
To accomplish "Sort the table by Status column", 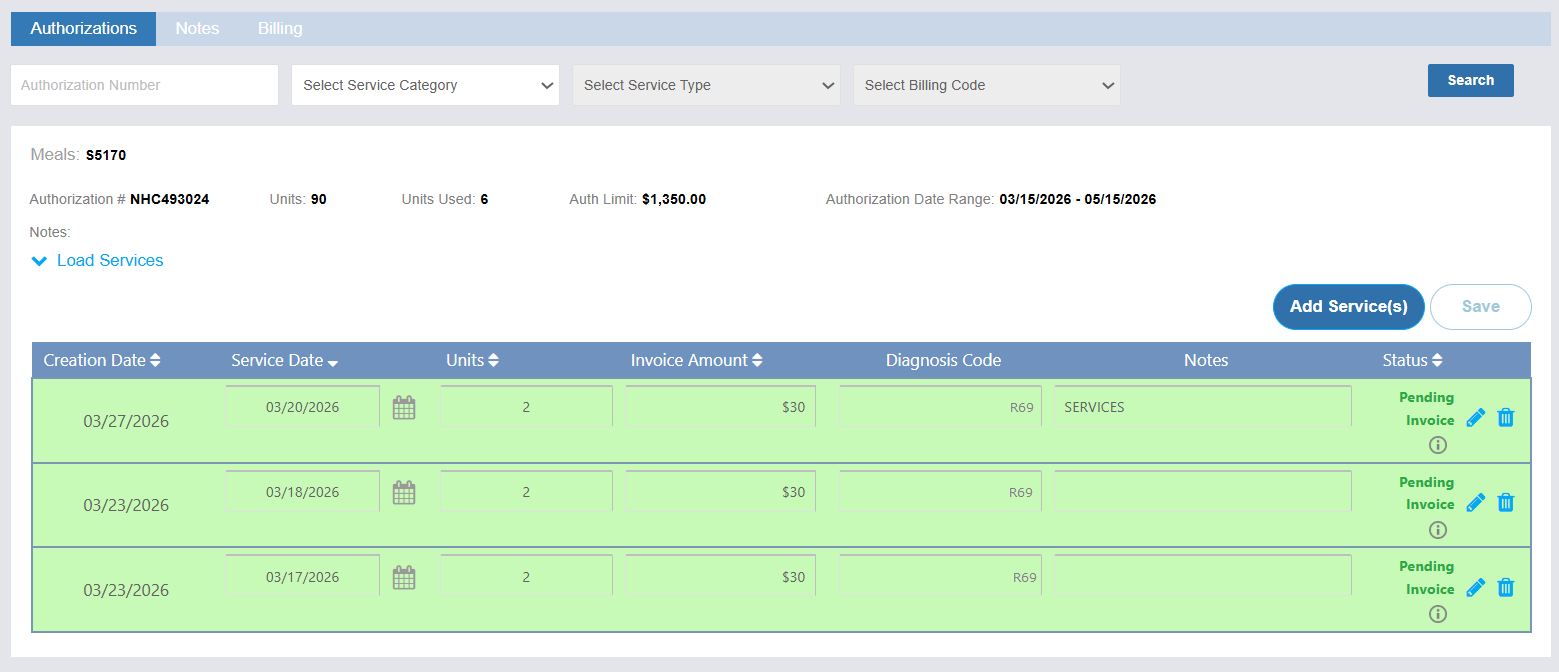I will point(1412,360).
